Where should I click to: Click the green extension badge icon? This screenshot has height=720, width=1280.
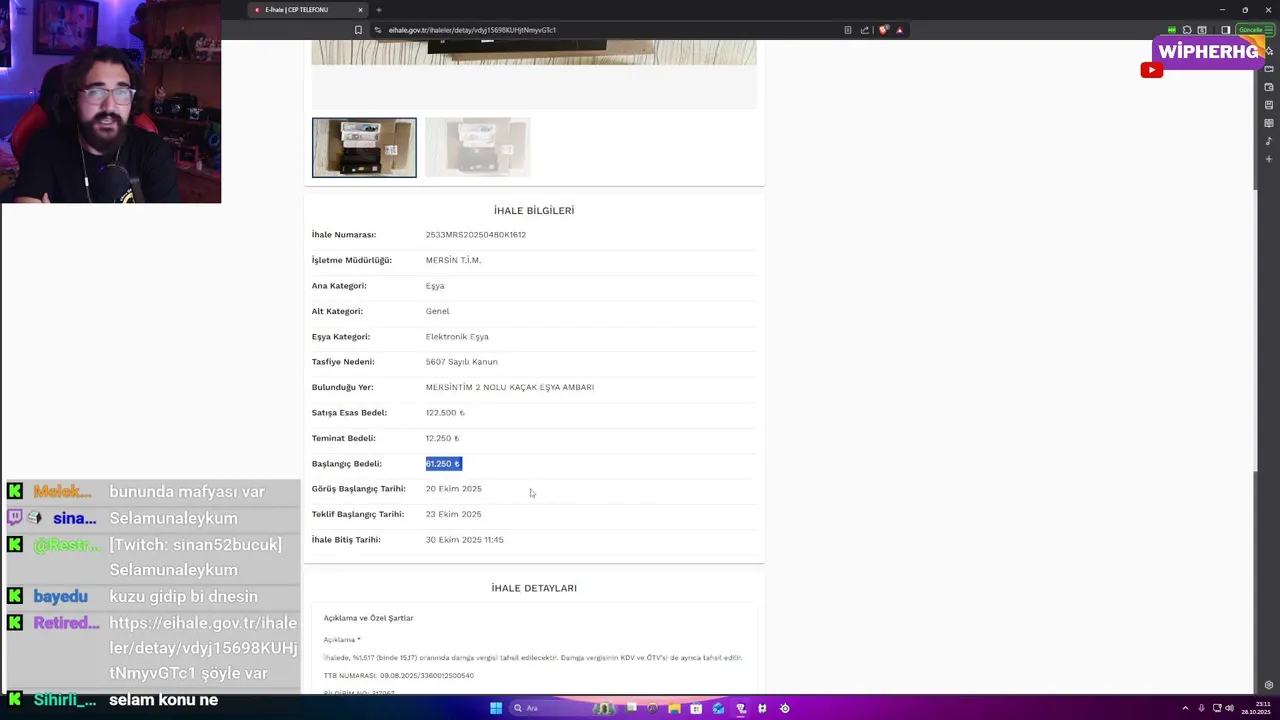1172,30
